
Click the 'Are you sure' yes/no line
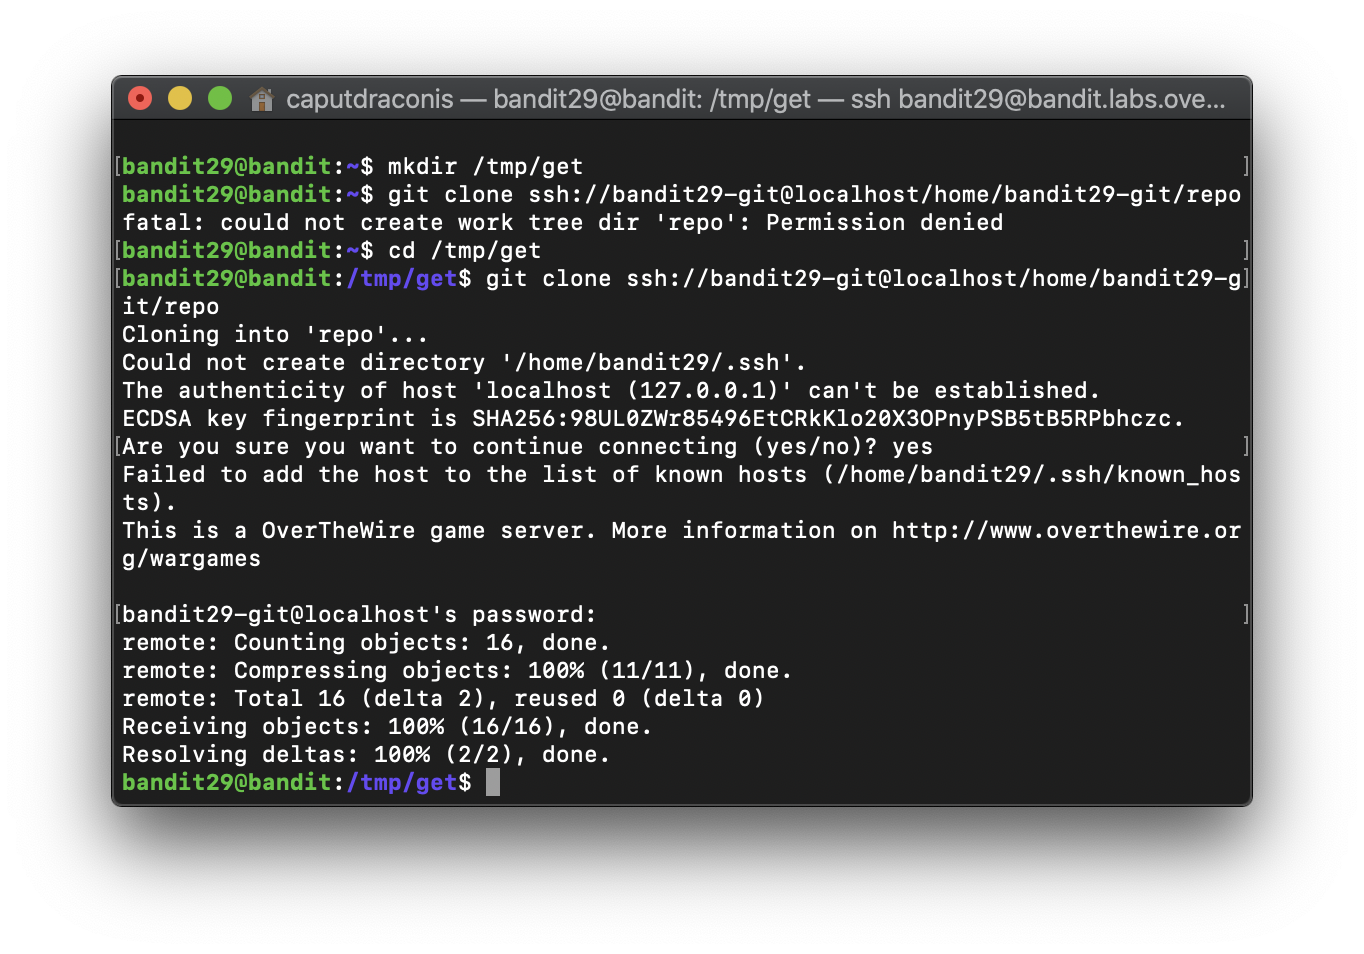coord(527,446)
